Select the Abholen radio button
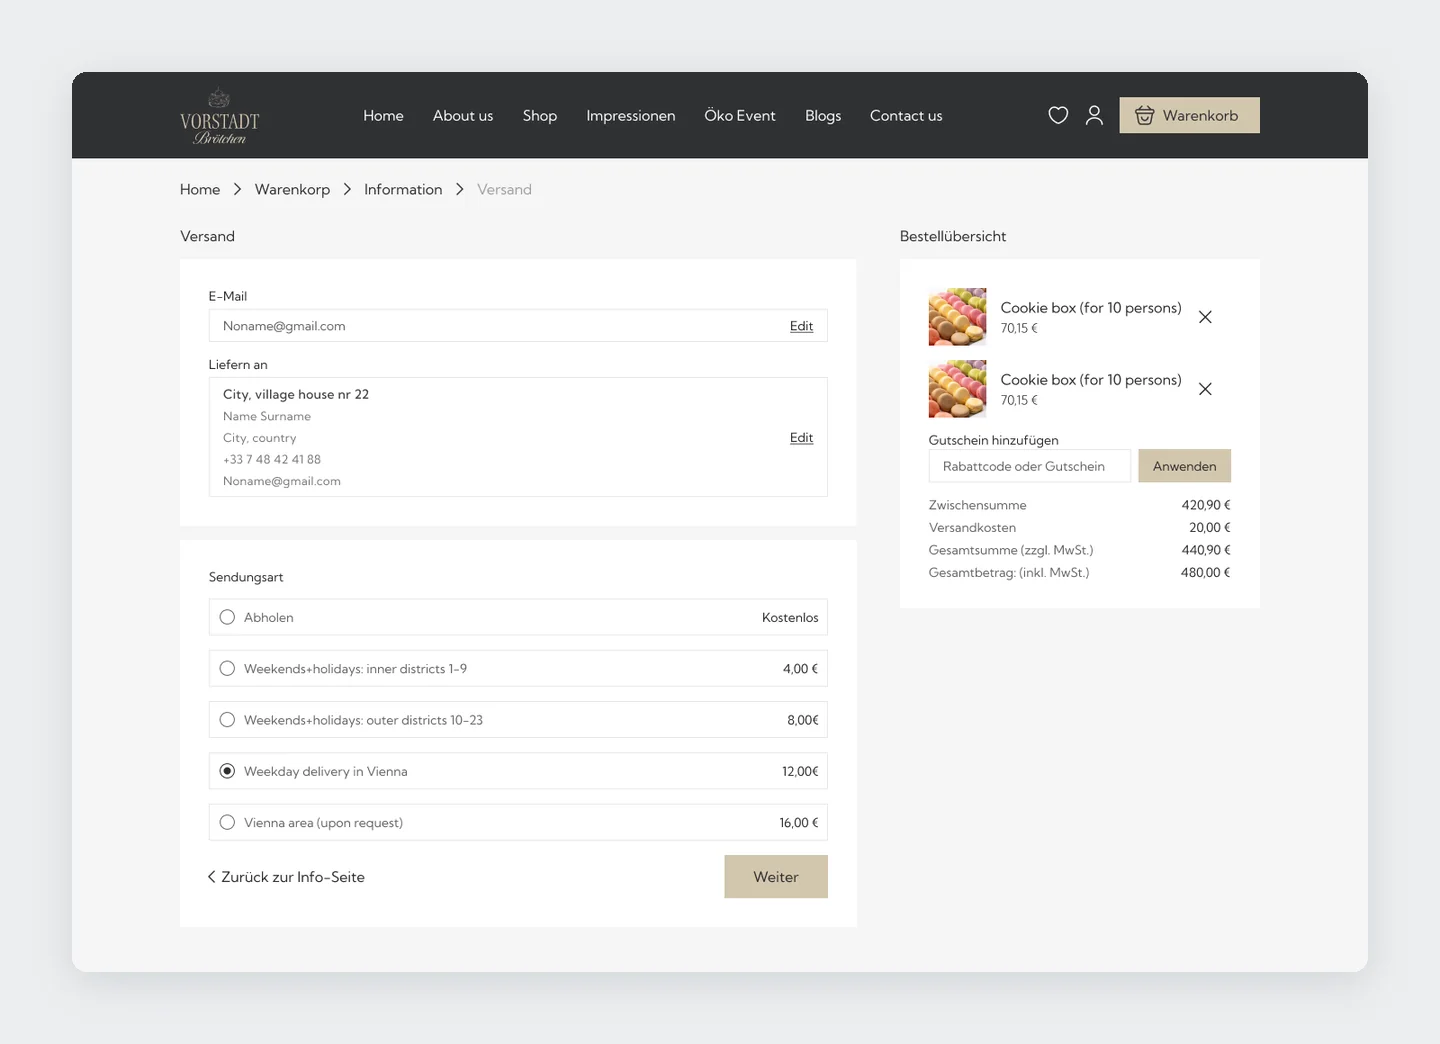1440x1044 pixels. pyautogui.click(x=227, y=617)
